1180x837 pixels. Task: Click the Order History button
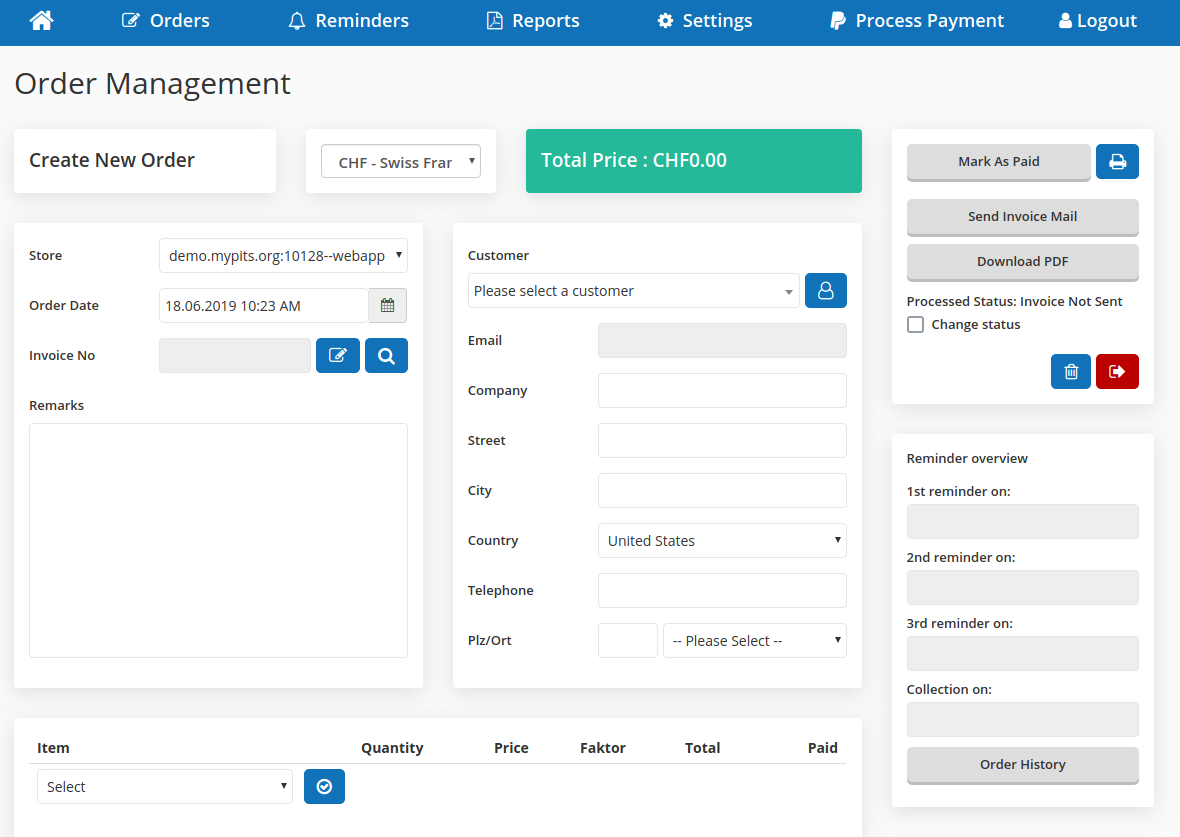1022,765
